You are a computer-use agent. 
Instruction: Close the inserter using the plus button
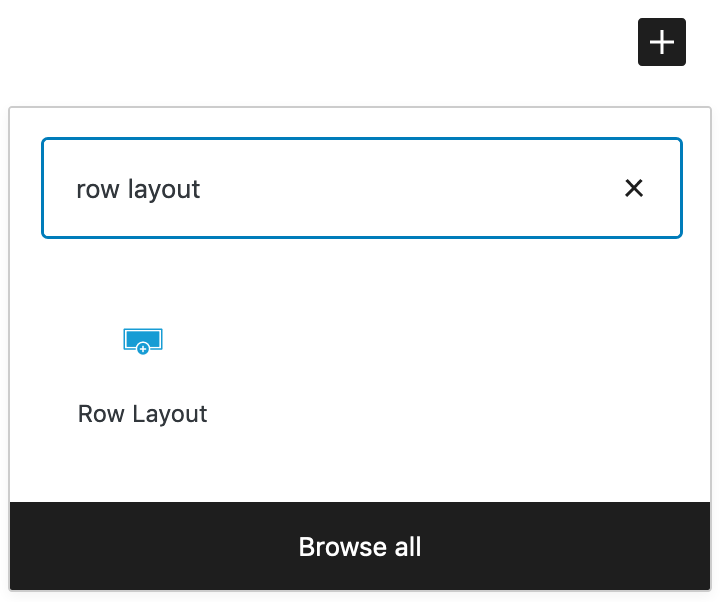pos(662,42)
